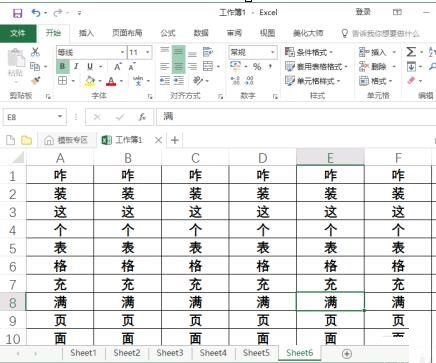Toggle center horizontal alignment
This screenshot has width=436, height=363.
point(178,67)
